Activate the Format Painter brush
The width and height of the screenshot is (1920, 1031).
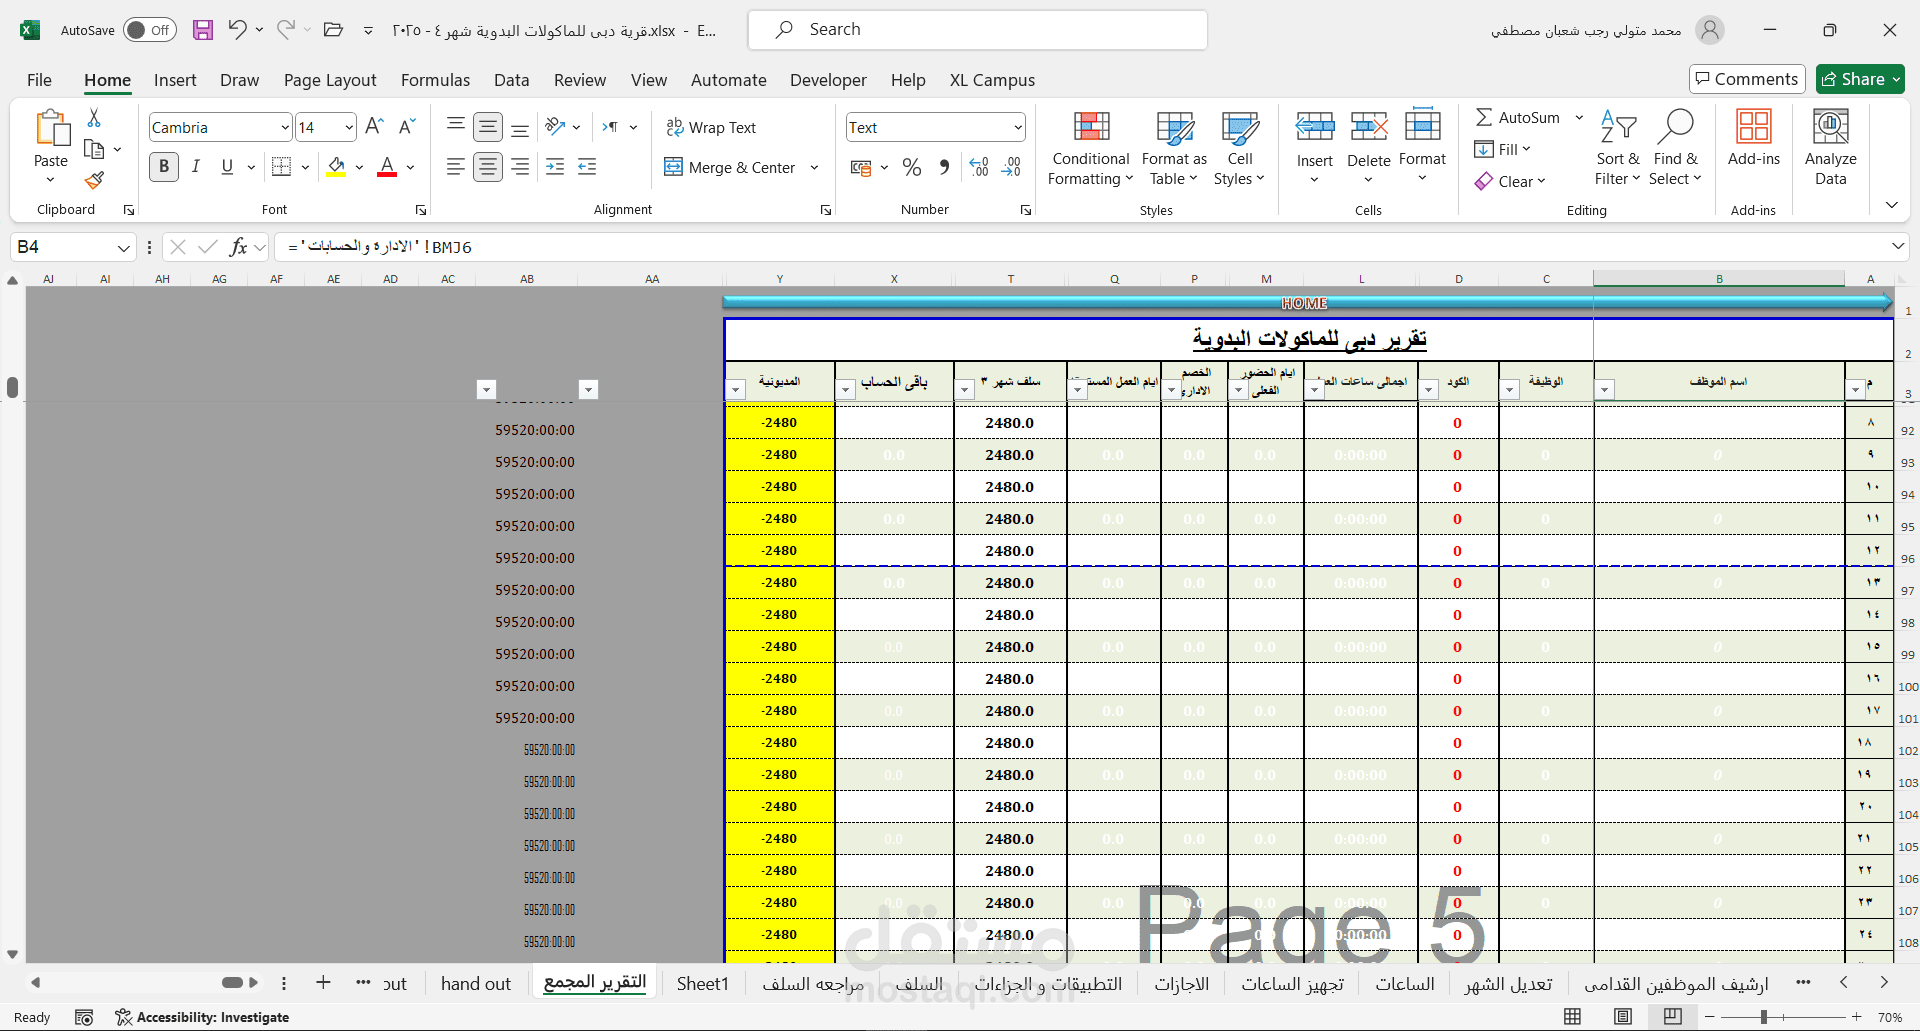(94, 180)
